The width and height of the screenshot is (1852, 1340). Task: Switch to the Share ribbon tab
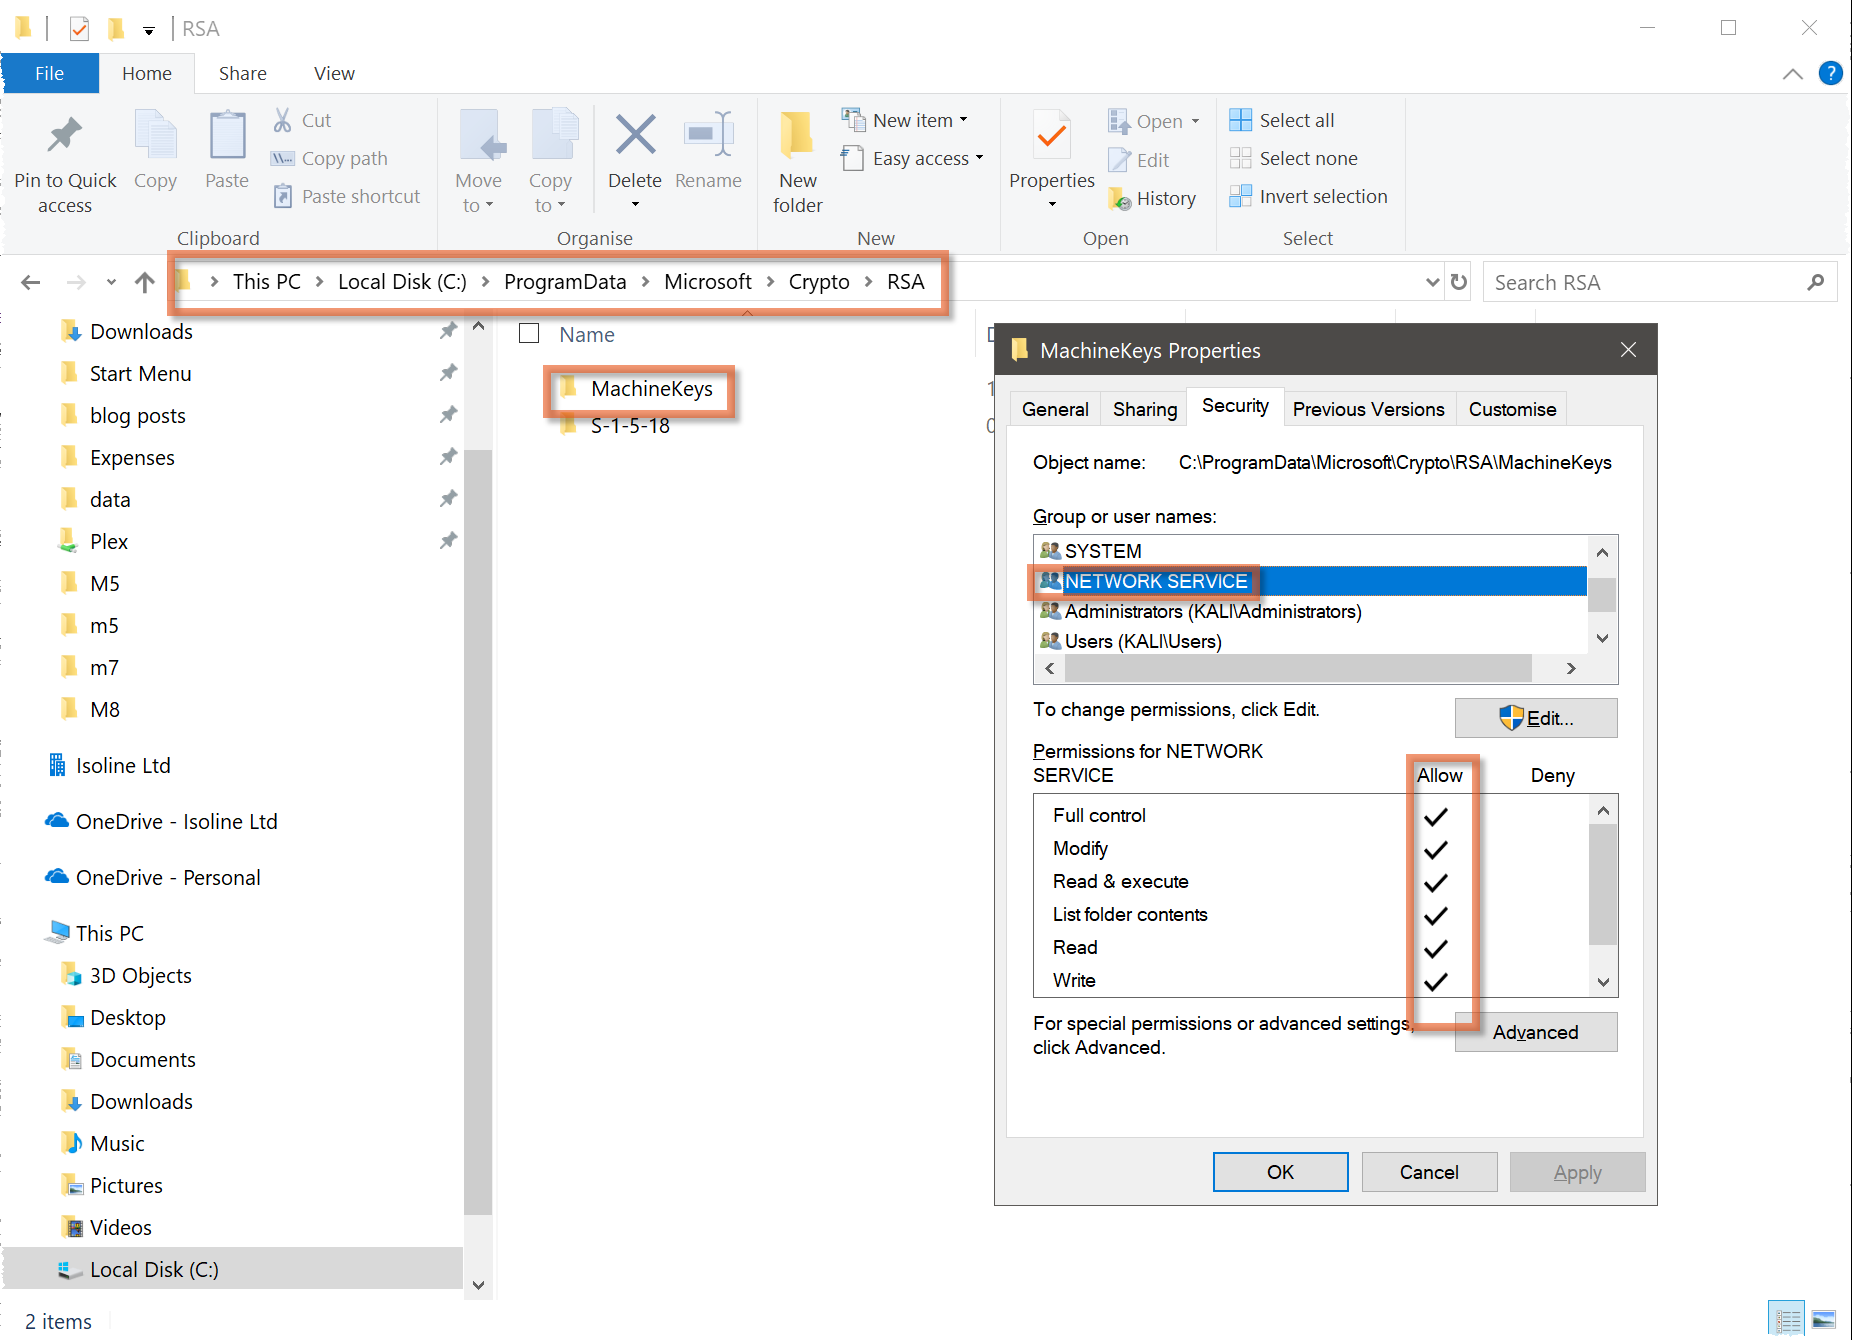coord(242,73)
